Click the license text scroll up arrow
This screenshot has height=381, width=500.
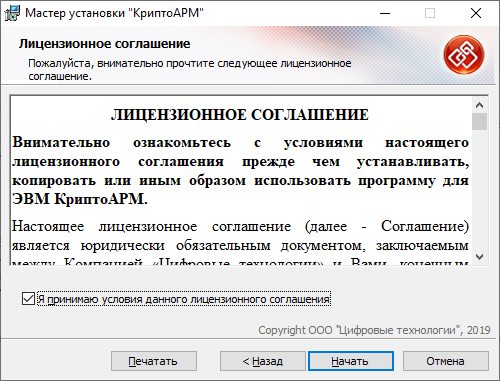tap(479, 105)
